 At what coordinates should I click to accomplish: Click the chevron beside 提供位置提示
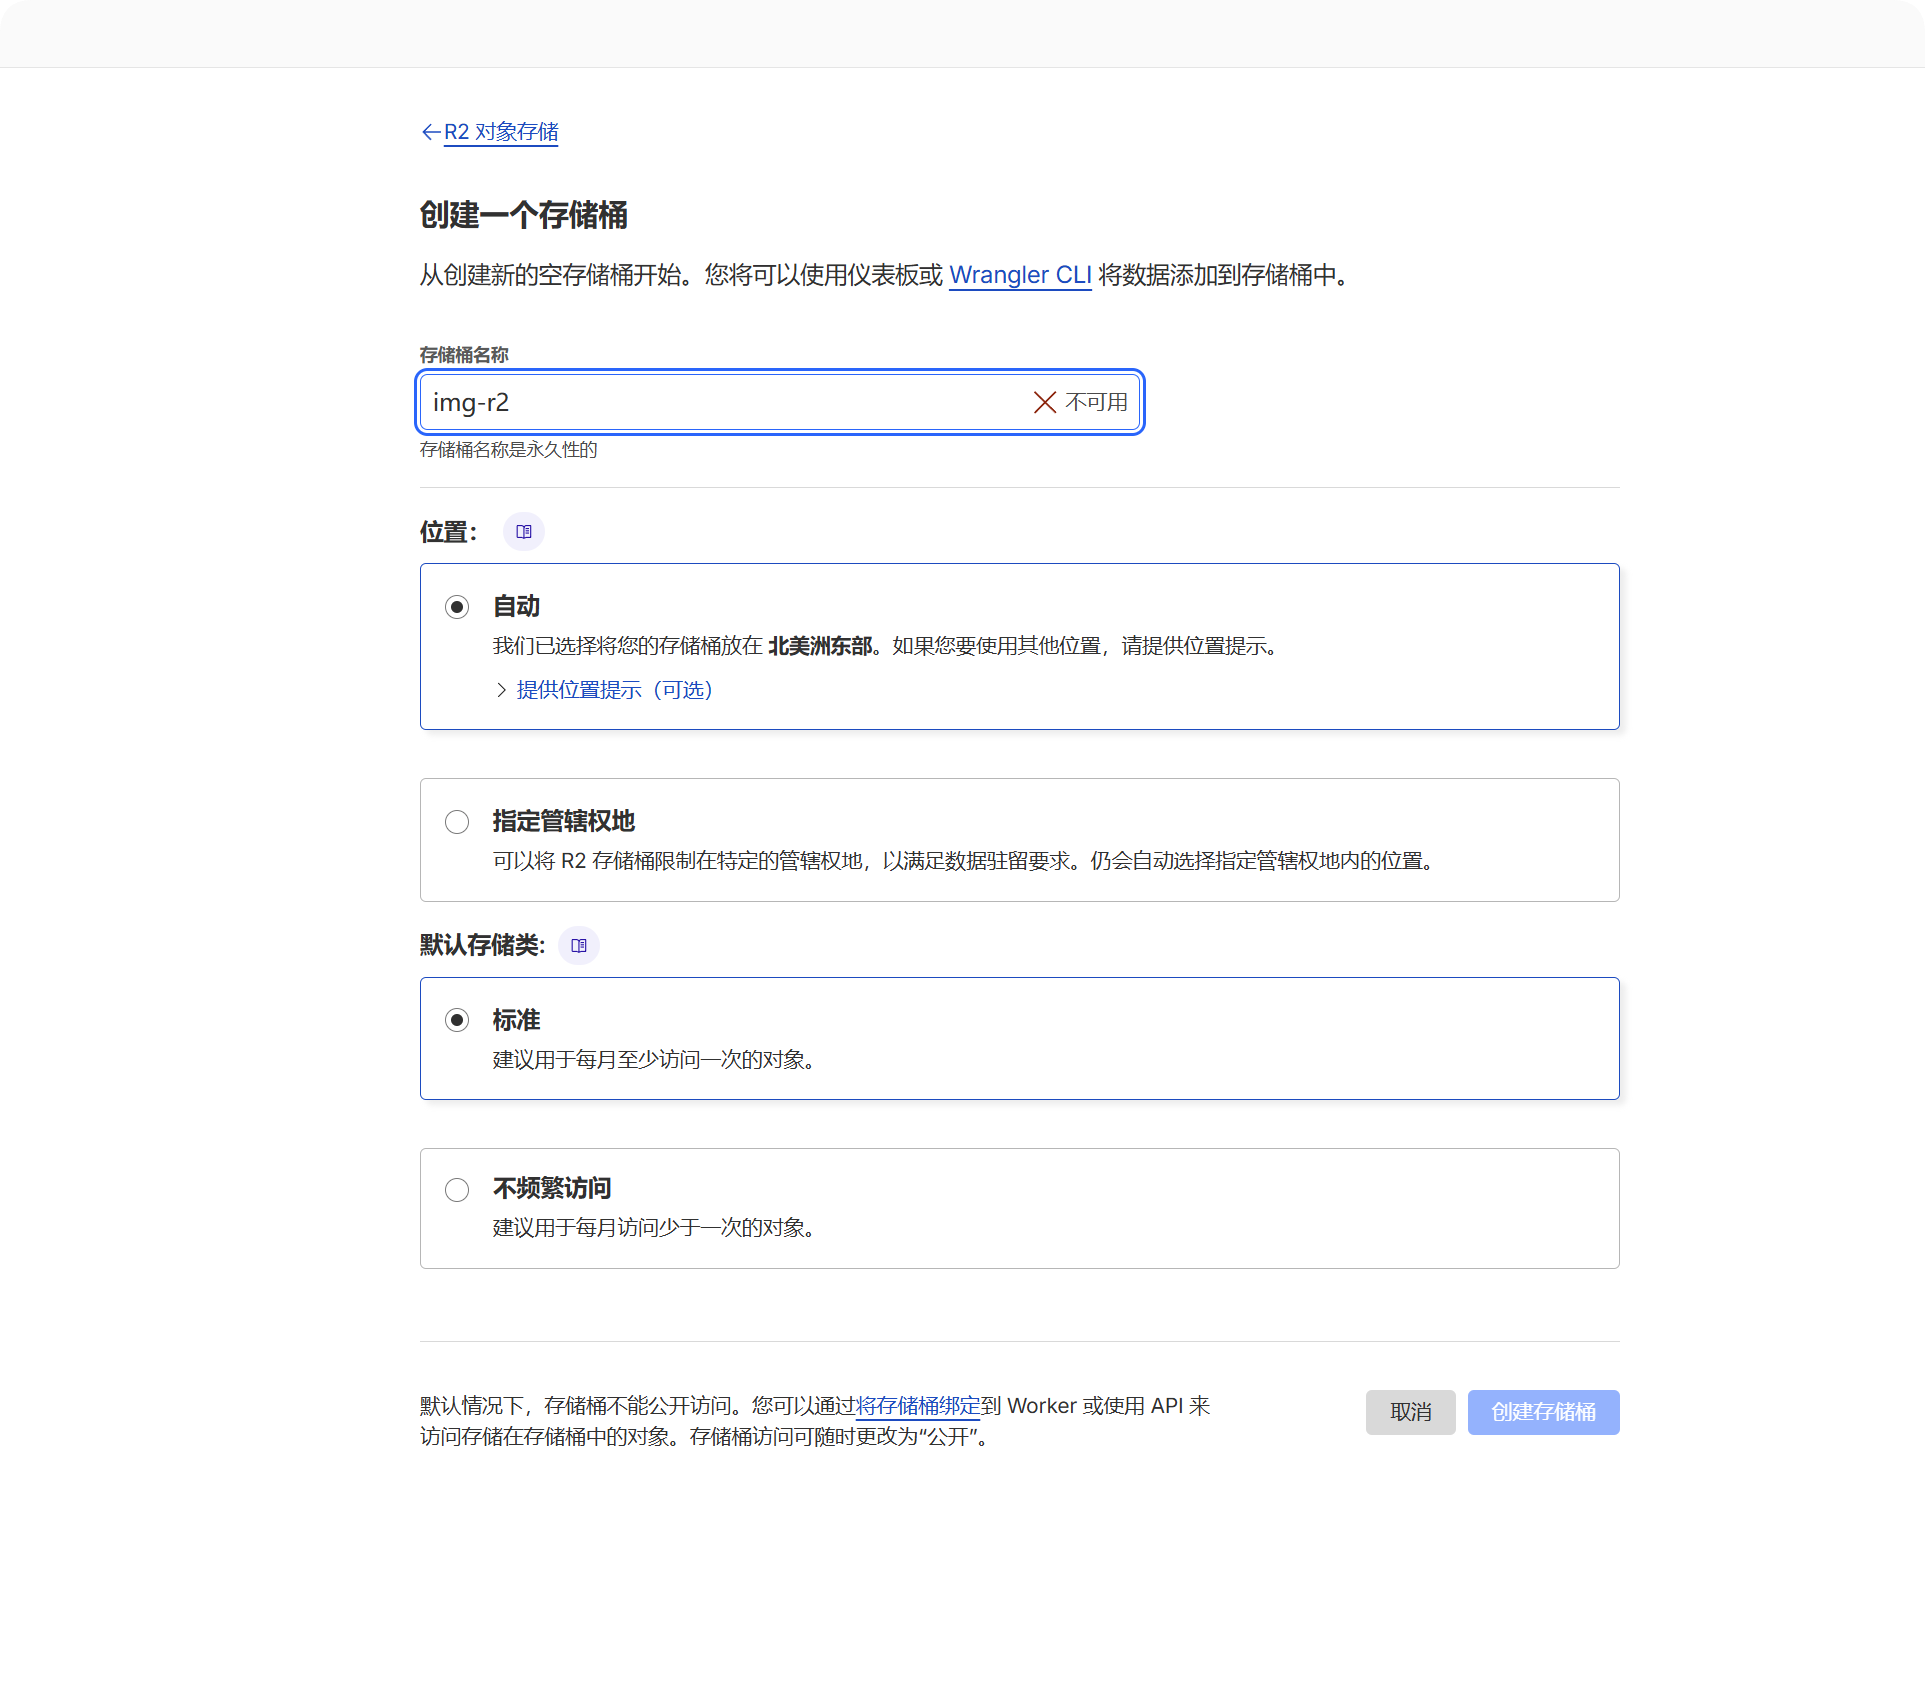click(x=502, y=690)
